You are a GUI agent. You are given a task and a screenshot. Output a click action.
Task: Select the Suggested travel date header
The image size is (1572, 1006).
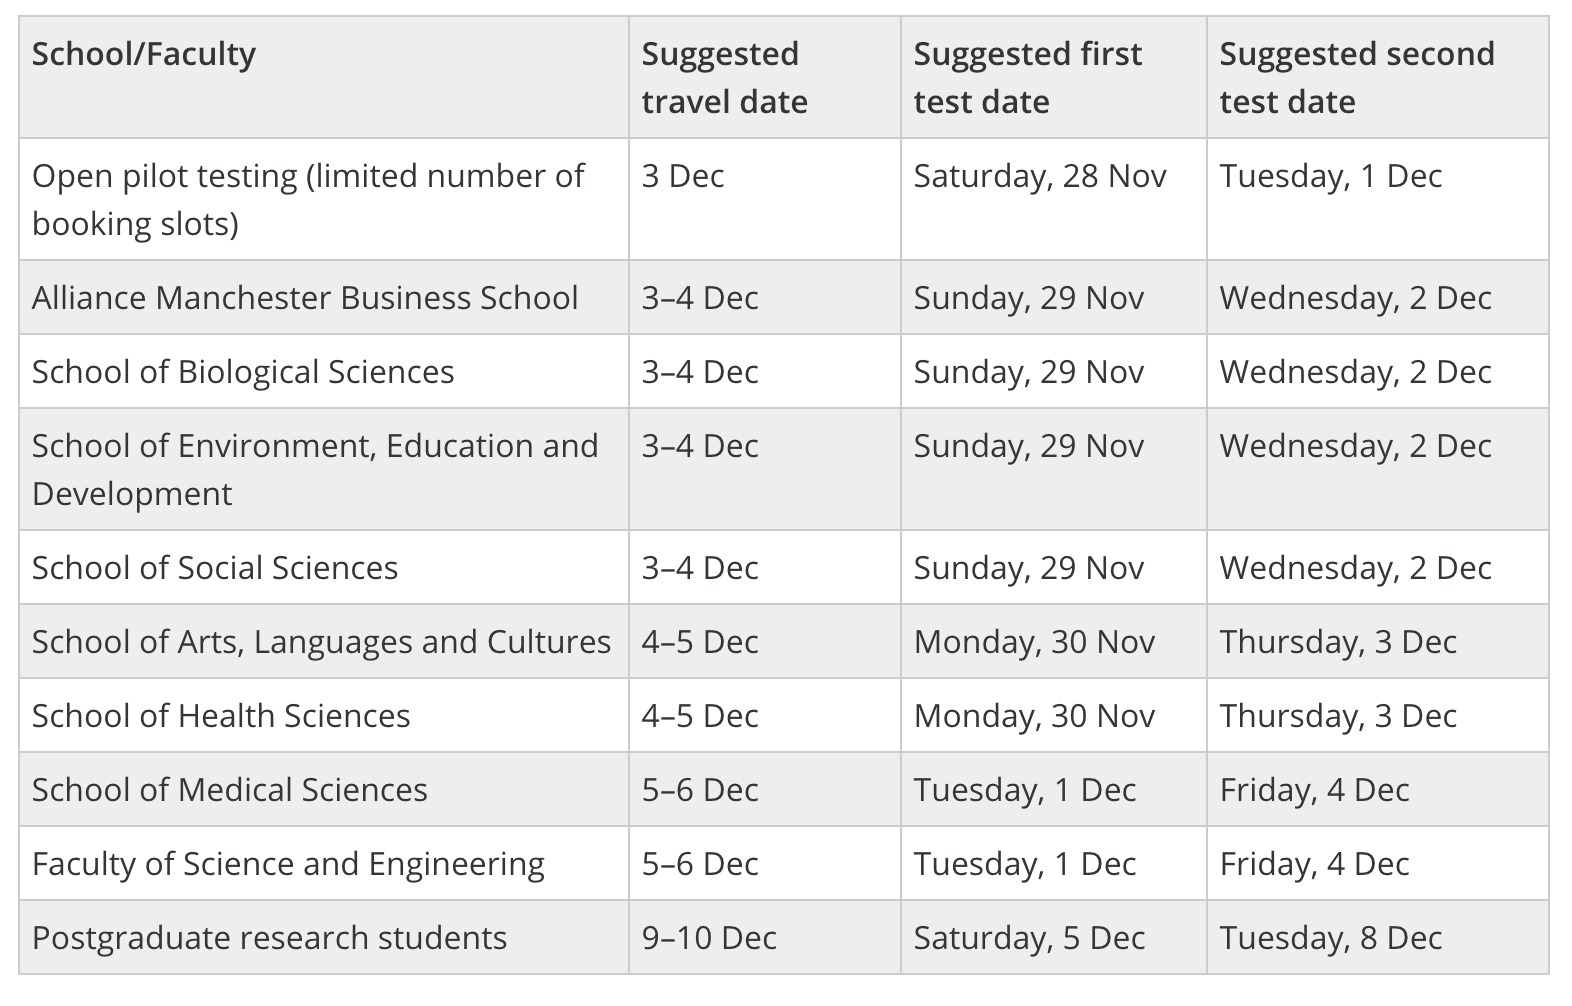[x=725, y=78]
